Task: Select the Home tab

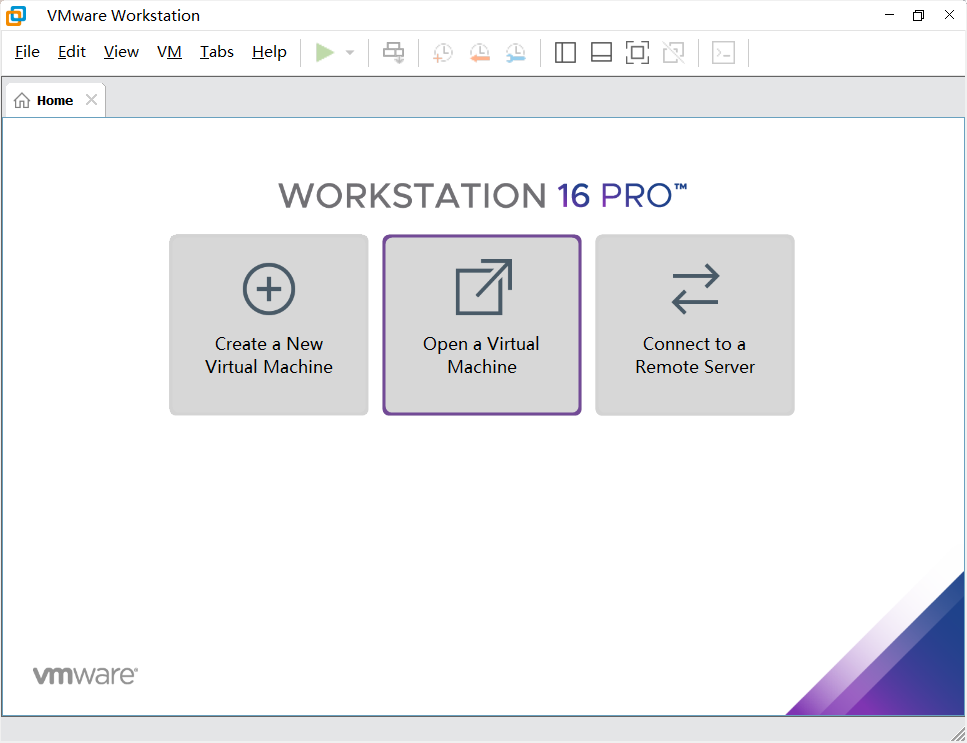Action: pyautogui.click(x=55, y=100)
